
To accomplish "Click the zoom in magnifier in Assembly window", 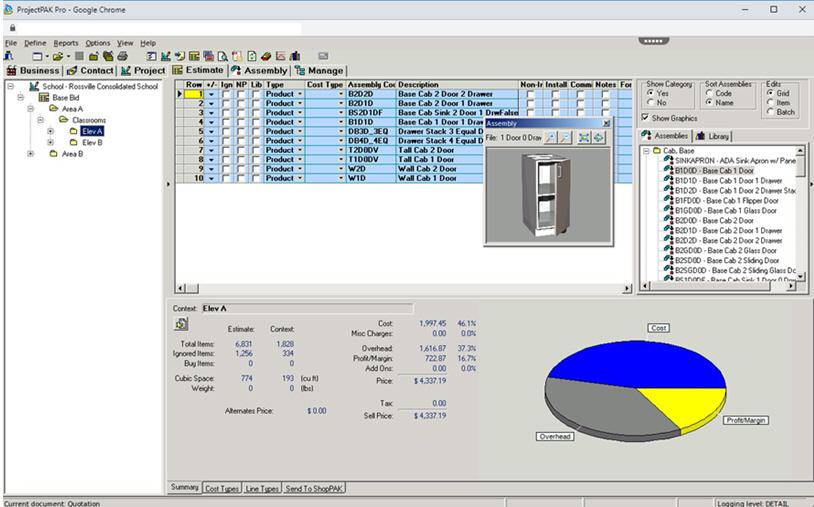I will point(550,138).
